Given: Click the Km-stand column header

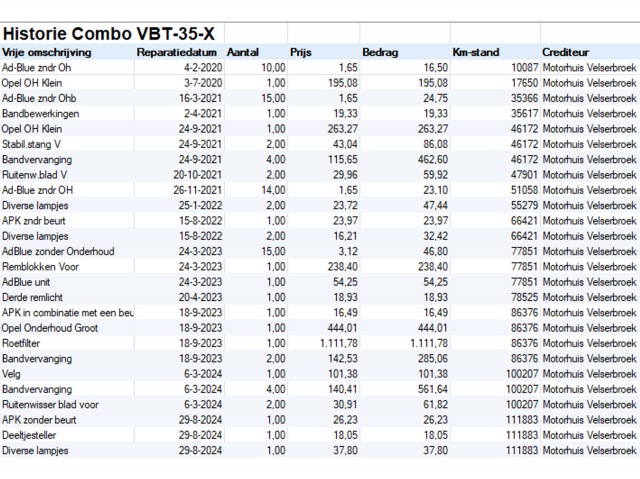Looking at the screenshot, I should (x=475, y=51).
